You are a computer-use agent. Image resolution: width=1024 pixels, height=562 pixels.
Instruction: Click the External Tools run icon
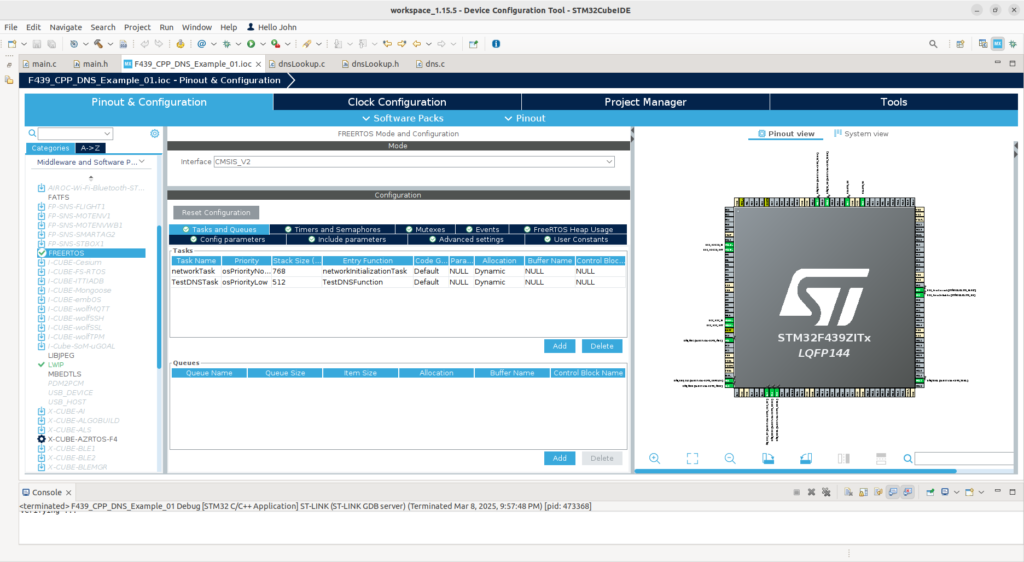(x=276, y=44)
